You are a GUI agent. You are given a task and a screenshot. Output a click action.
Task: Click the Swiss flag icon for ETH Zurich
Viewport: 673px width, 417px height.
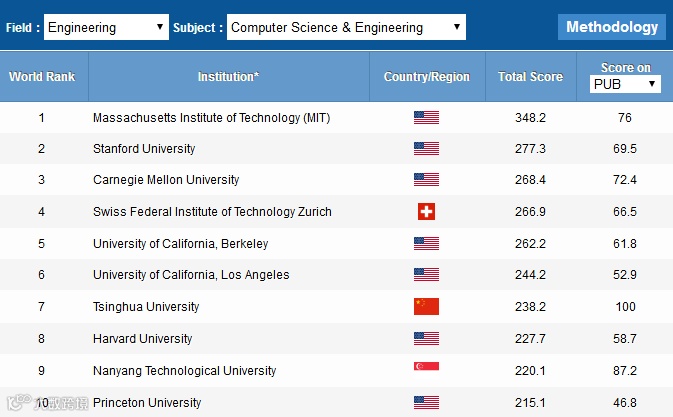426,212
